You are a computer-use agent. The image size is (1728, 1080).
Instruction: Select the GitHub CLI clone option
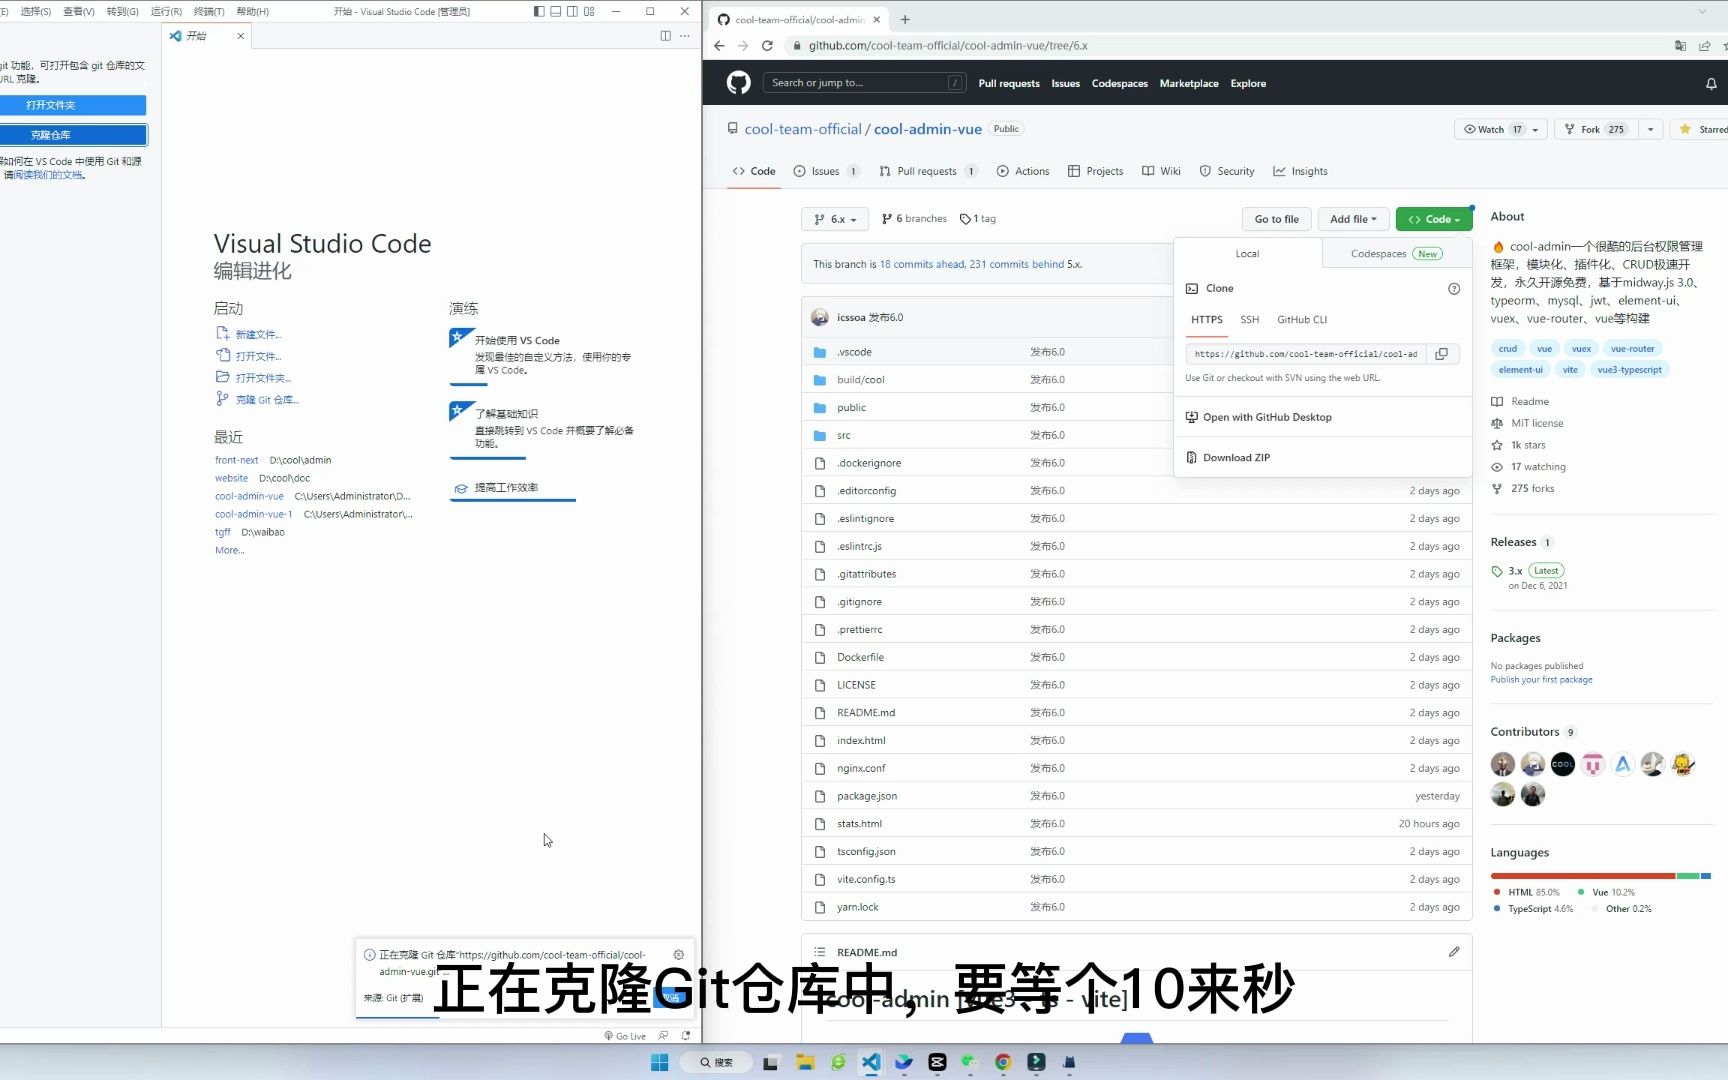pos(1301,320)
